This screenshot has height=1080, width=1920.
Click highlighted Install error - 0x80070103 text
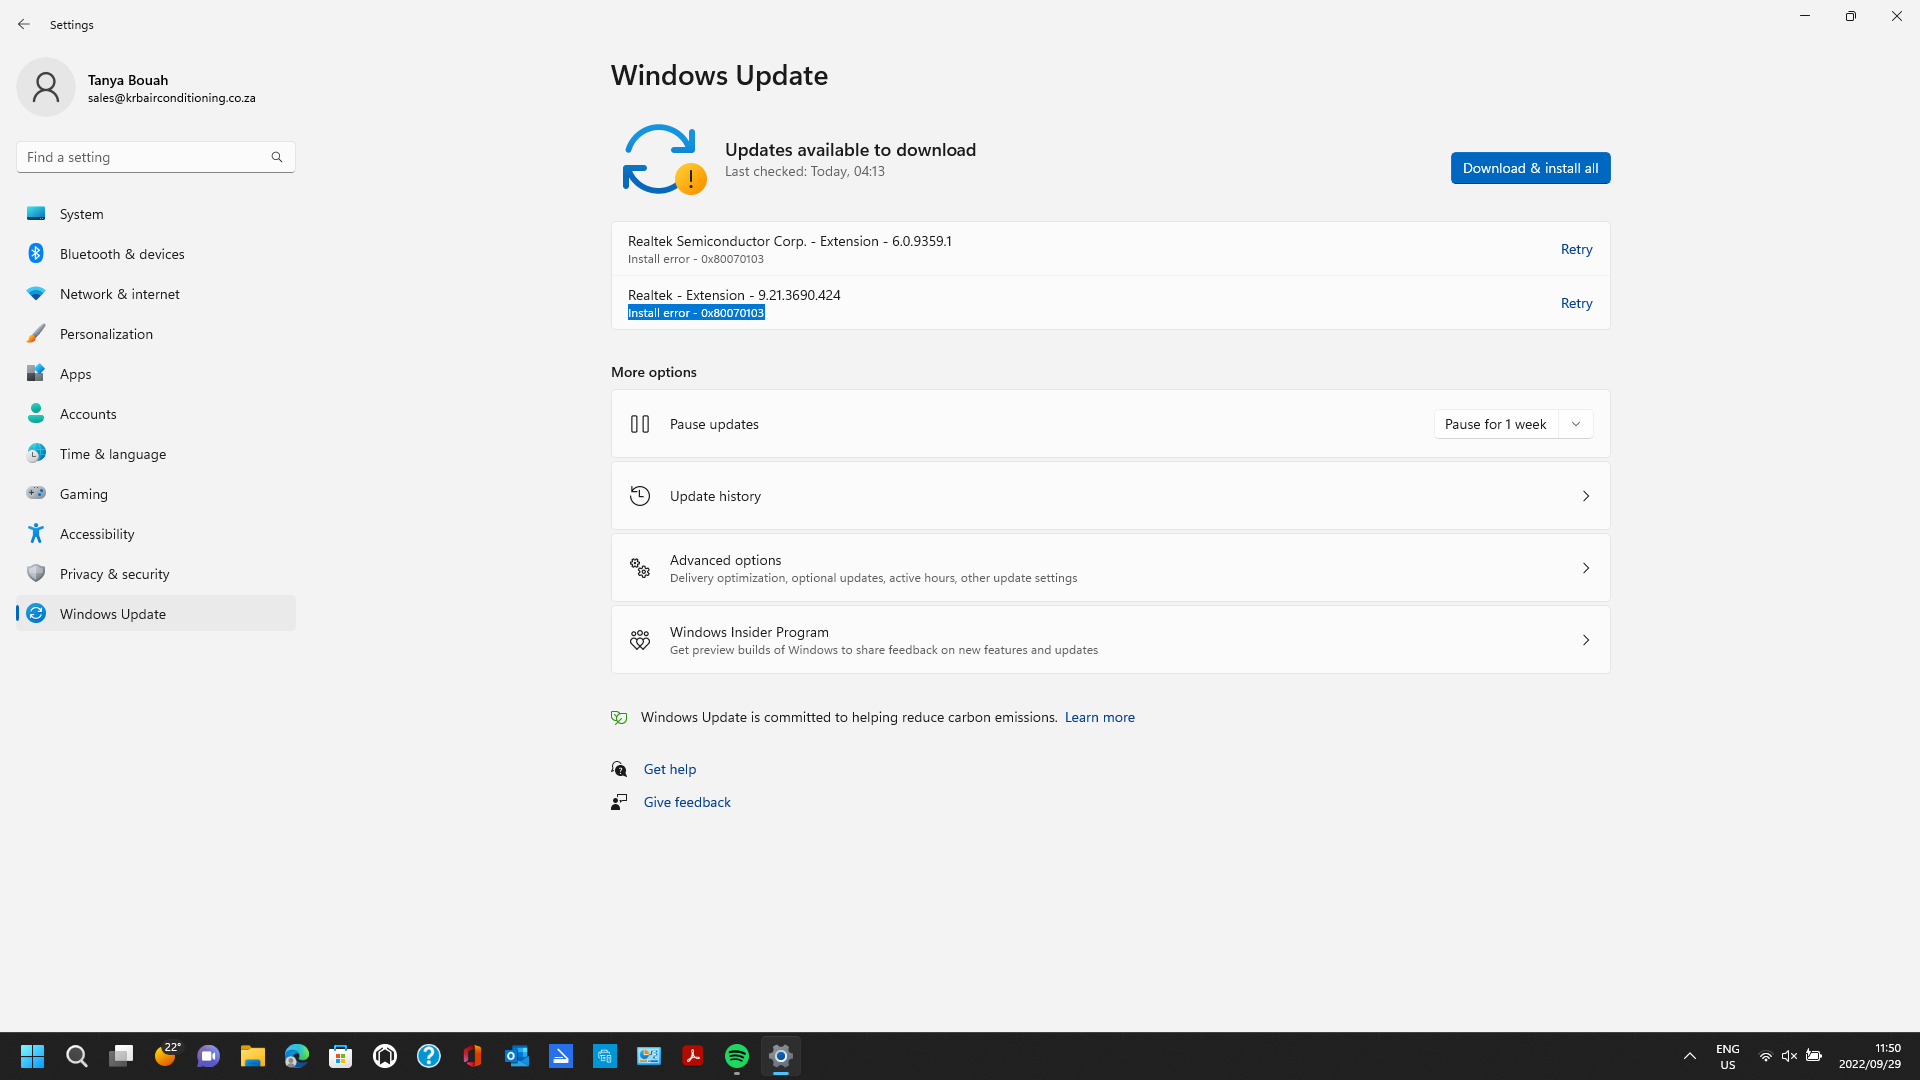[x=696, y=313]
